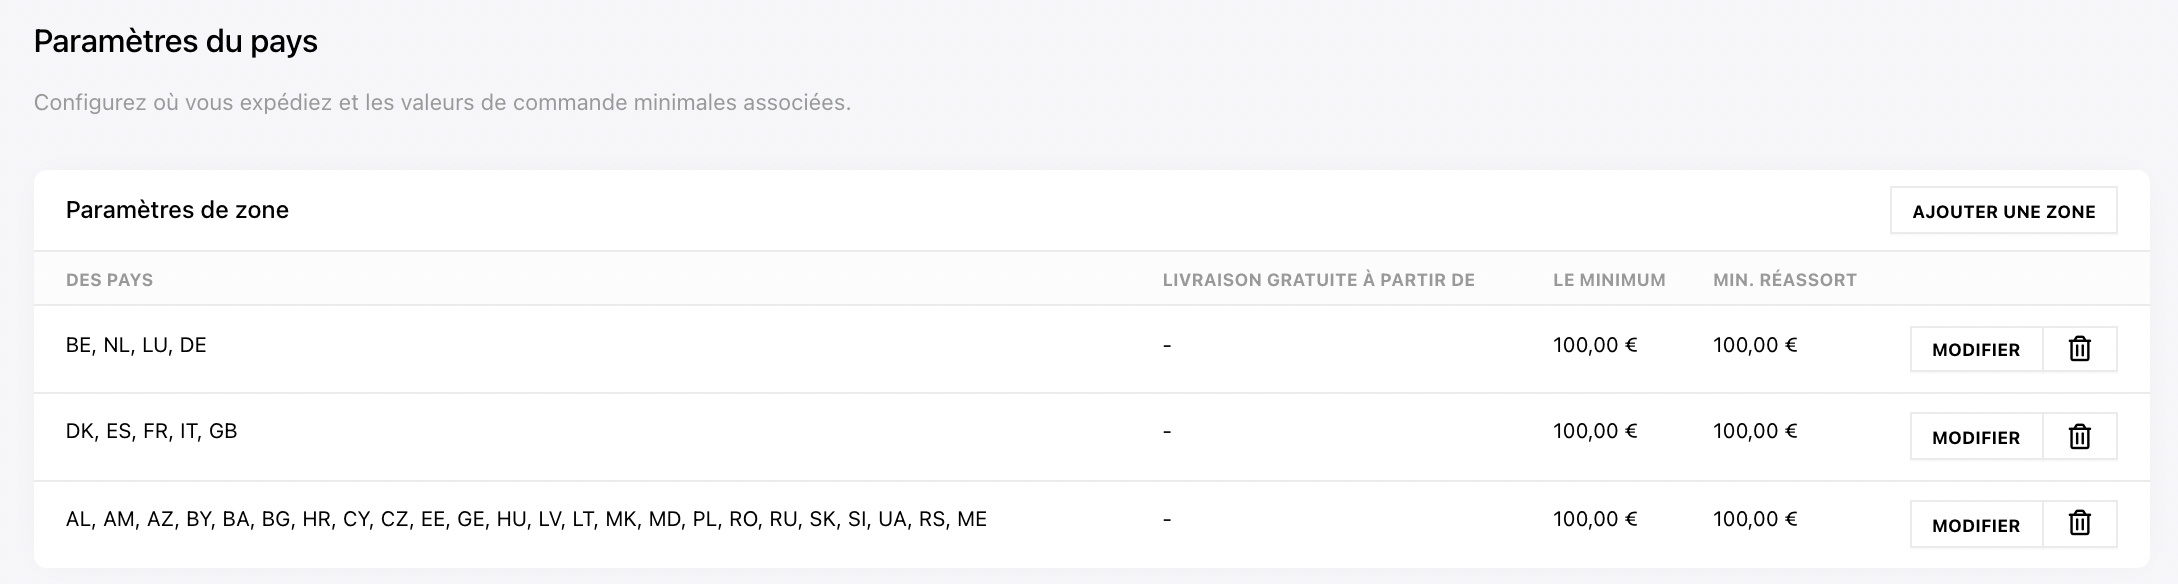2178x584 pixels.
Task: Click the Configurez où vous expédiez description
Action: [442, 102]
